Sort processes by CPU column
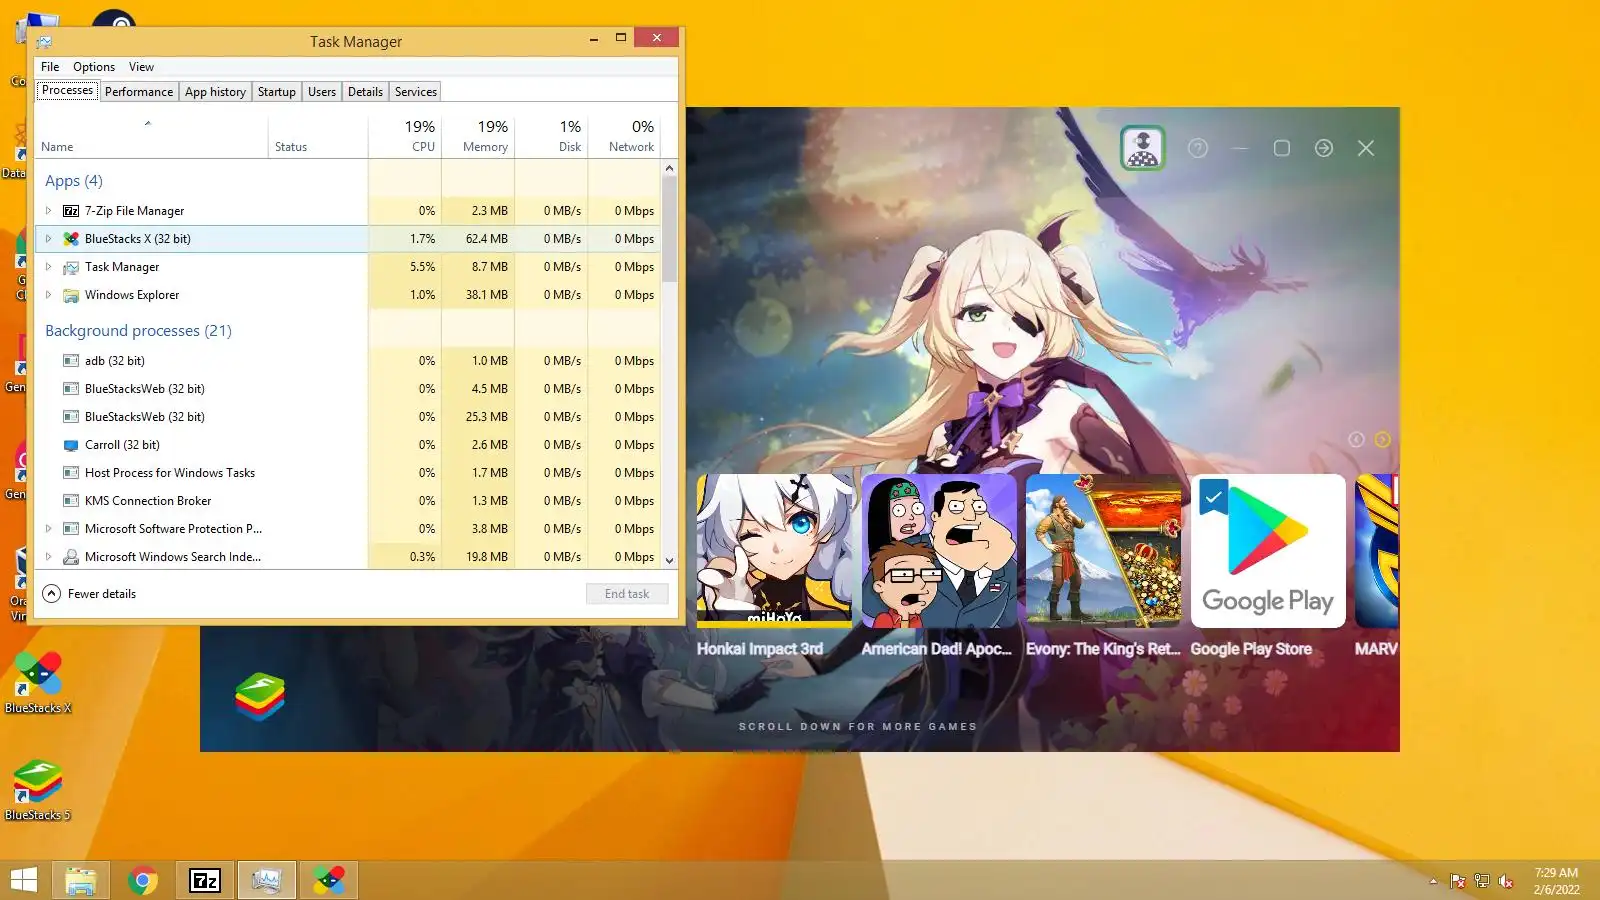Viewport: 1600px width, 900px height. pyautogui.click(x=405, y=137)
